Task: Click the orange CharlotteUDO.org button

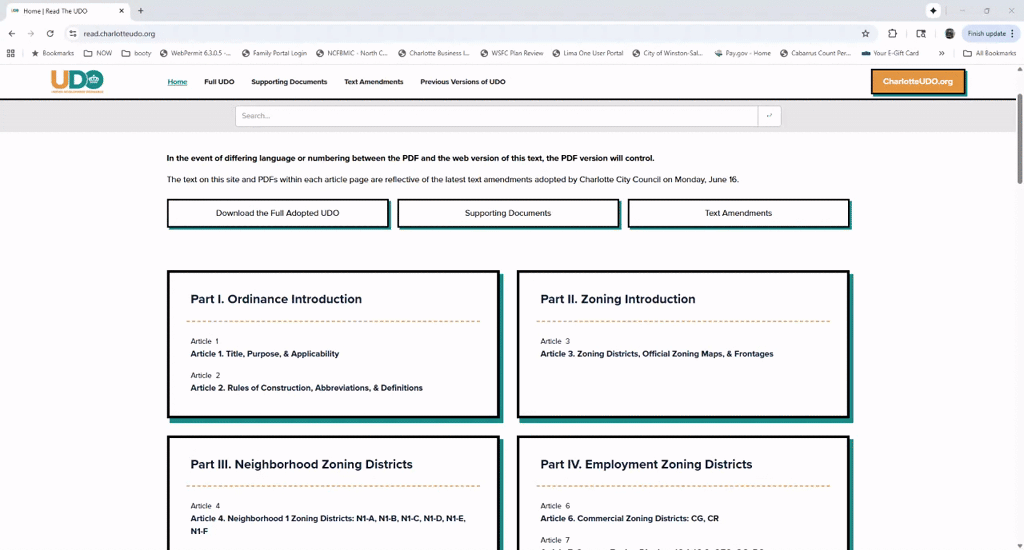Action: pos(918,82)
